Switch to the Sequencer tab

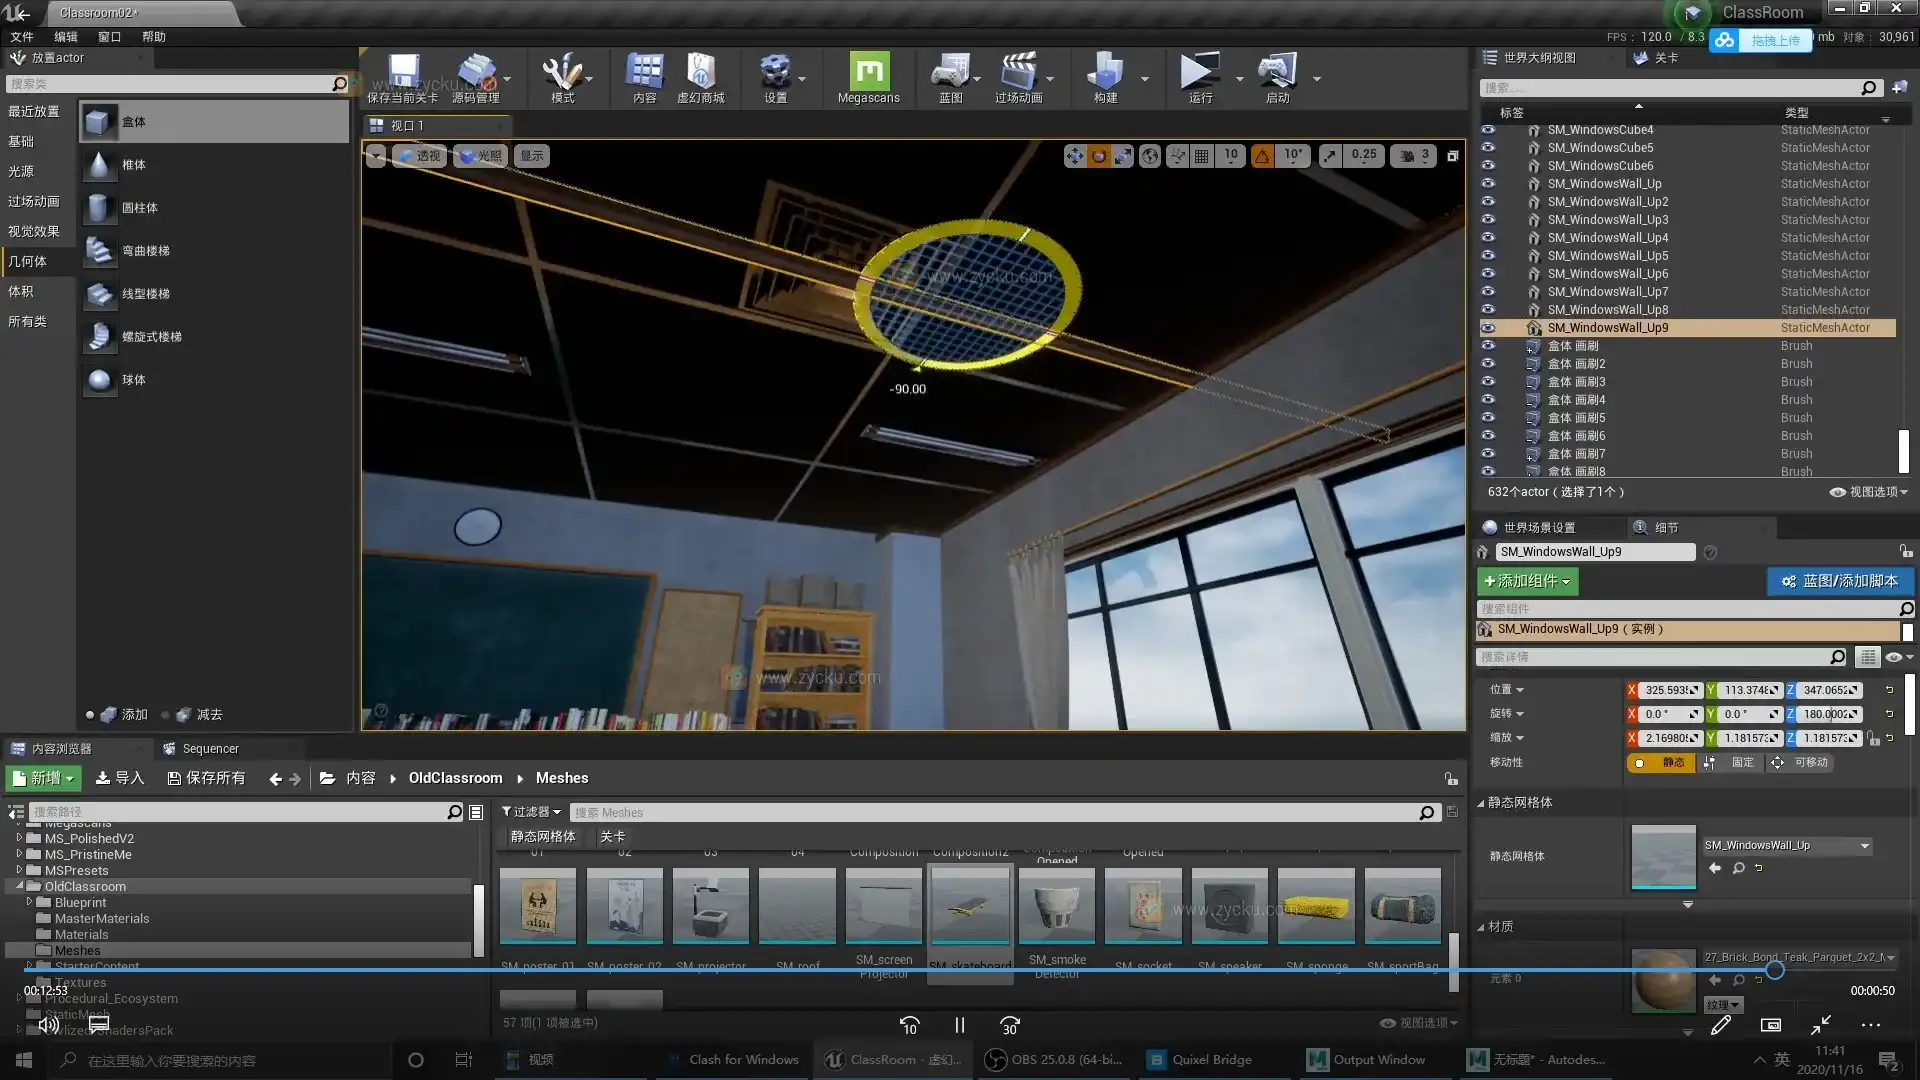pos(213,747)
